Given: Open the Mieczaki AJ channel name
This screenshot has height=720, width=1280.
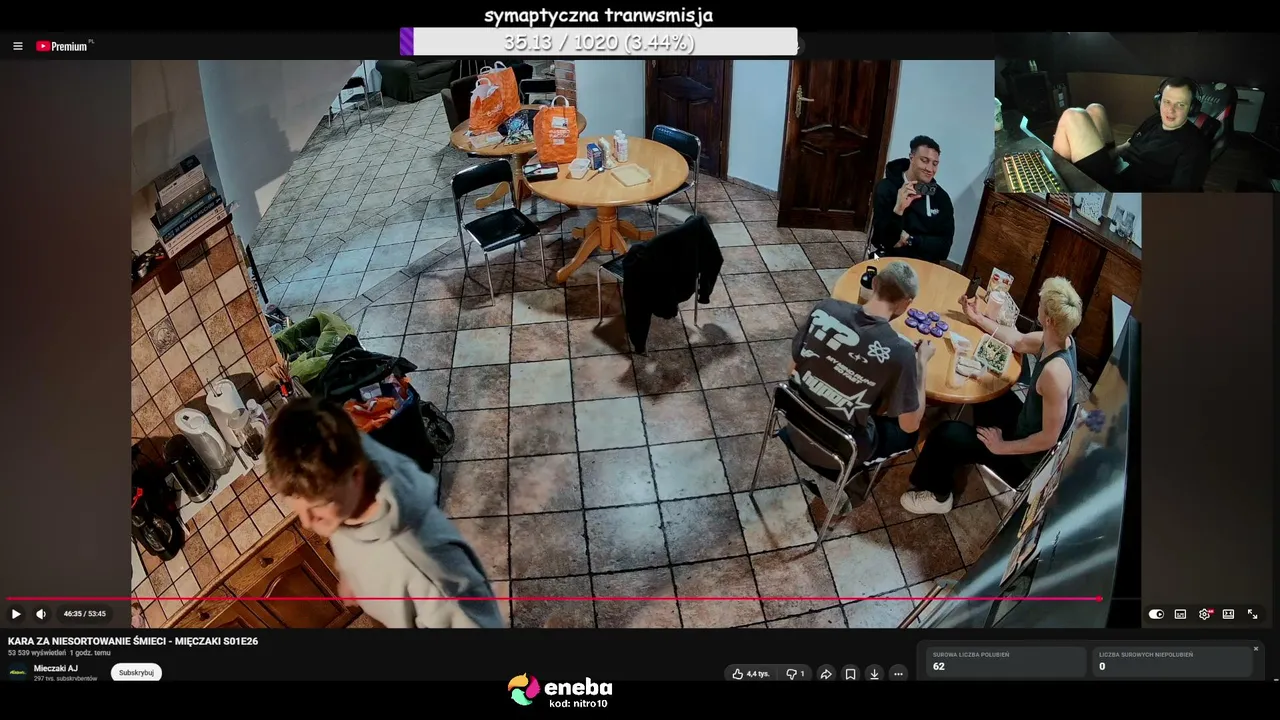Looking at the screenshot, I should click(56, 668).
